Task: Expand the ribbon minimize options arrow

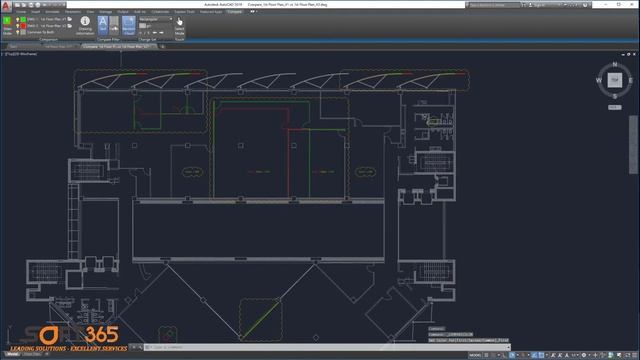Action: (x=253, y=12)
